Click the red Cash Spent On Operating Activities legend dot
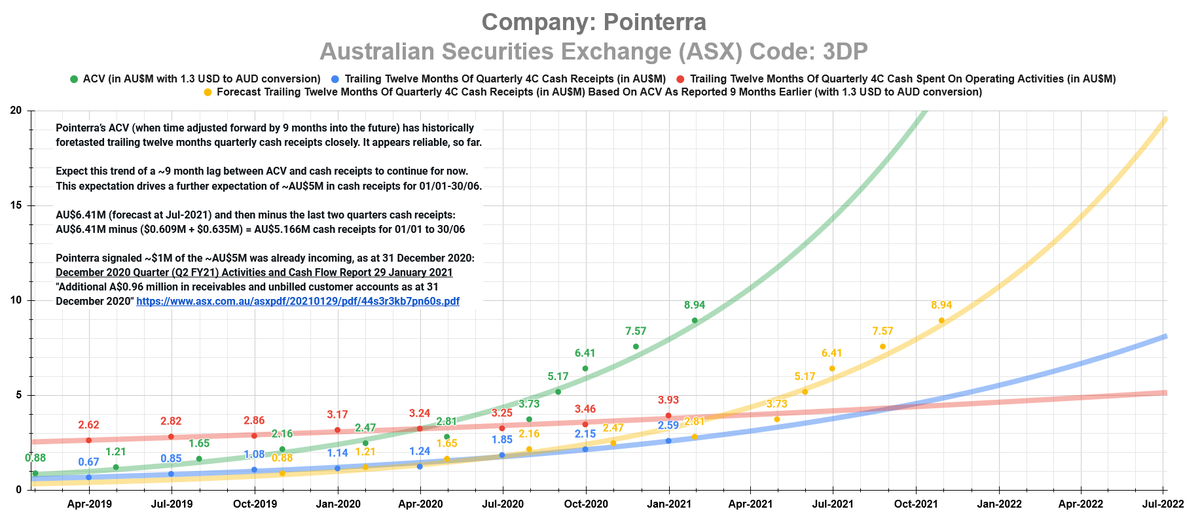 point(681,78)
